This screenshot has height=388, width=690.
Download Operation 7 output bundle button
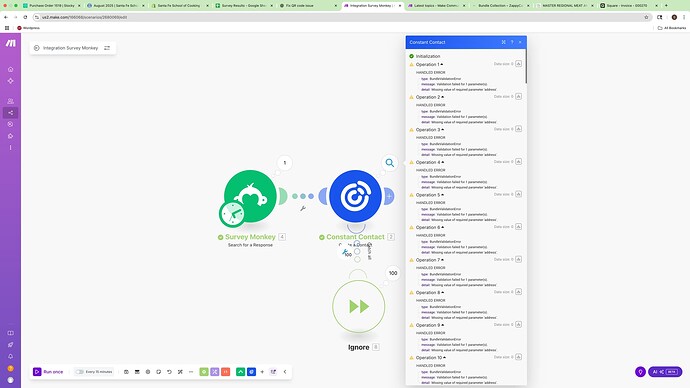(x=518, y=259)
